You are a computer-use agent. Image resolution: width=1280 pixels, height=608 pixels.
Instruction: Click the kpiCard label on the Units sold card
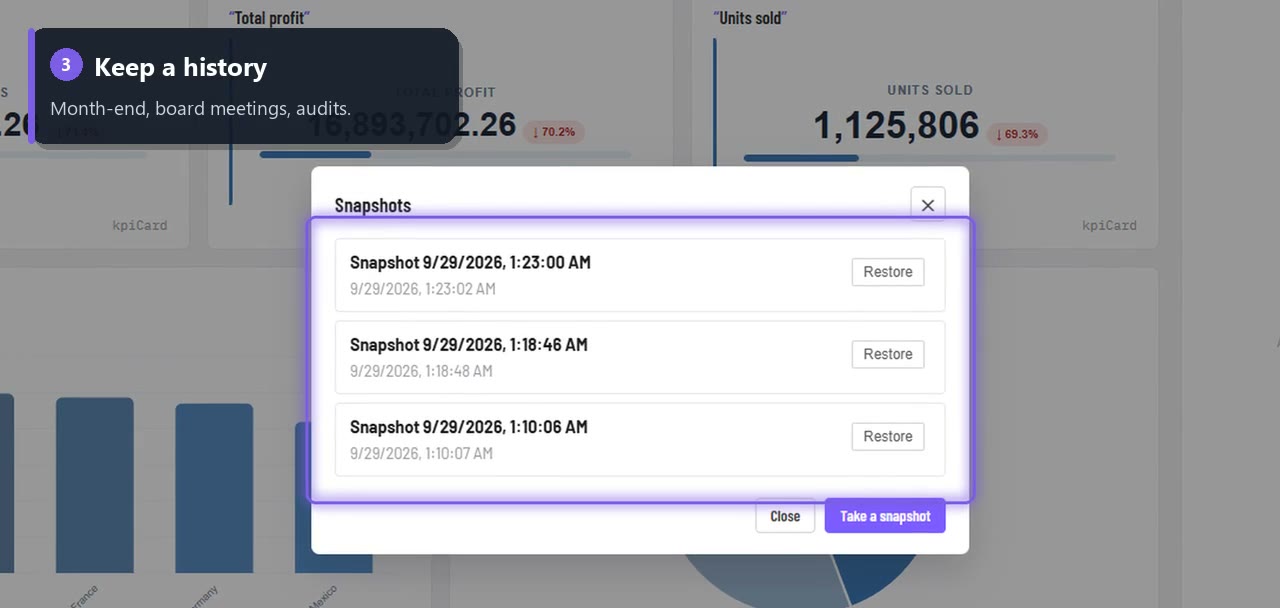[1109, 225]
